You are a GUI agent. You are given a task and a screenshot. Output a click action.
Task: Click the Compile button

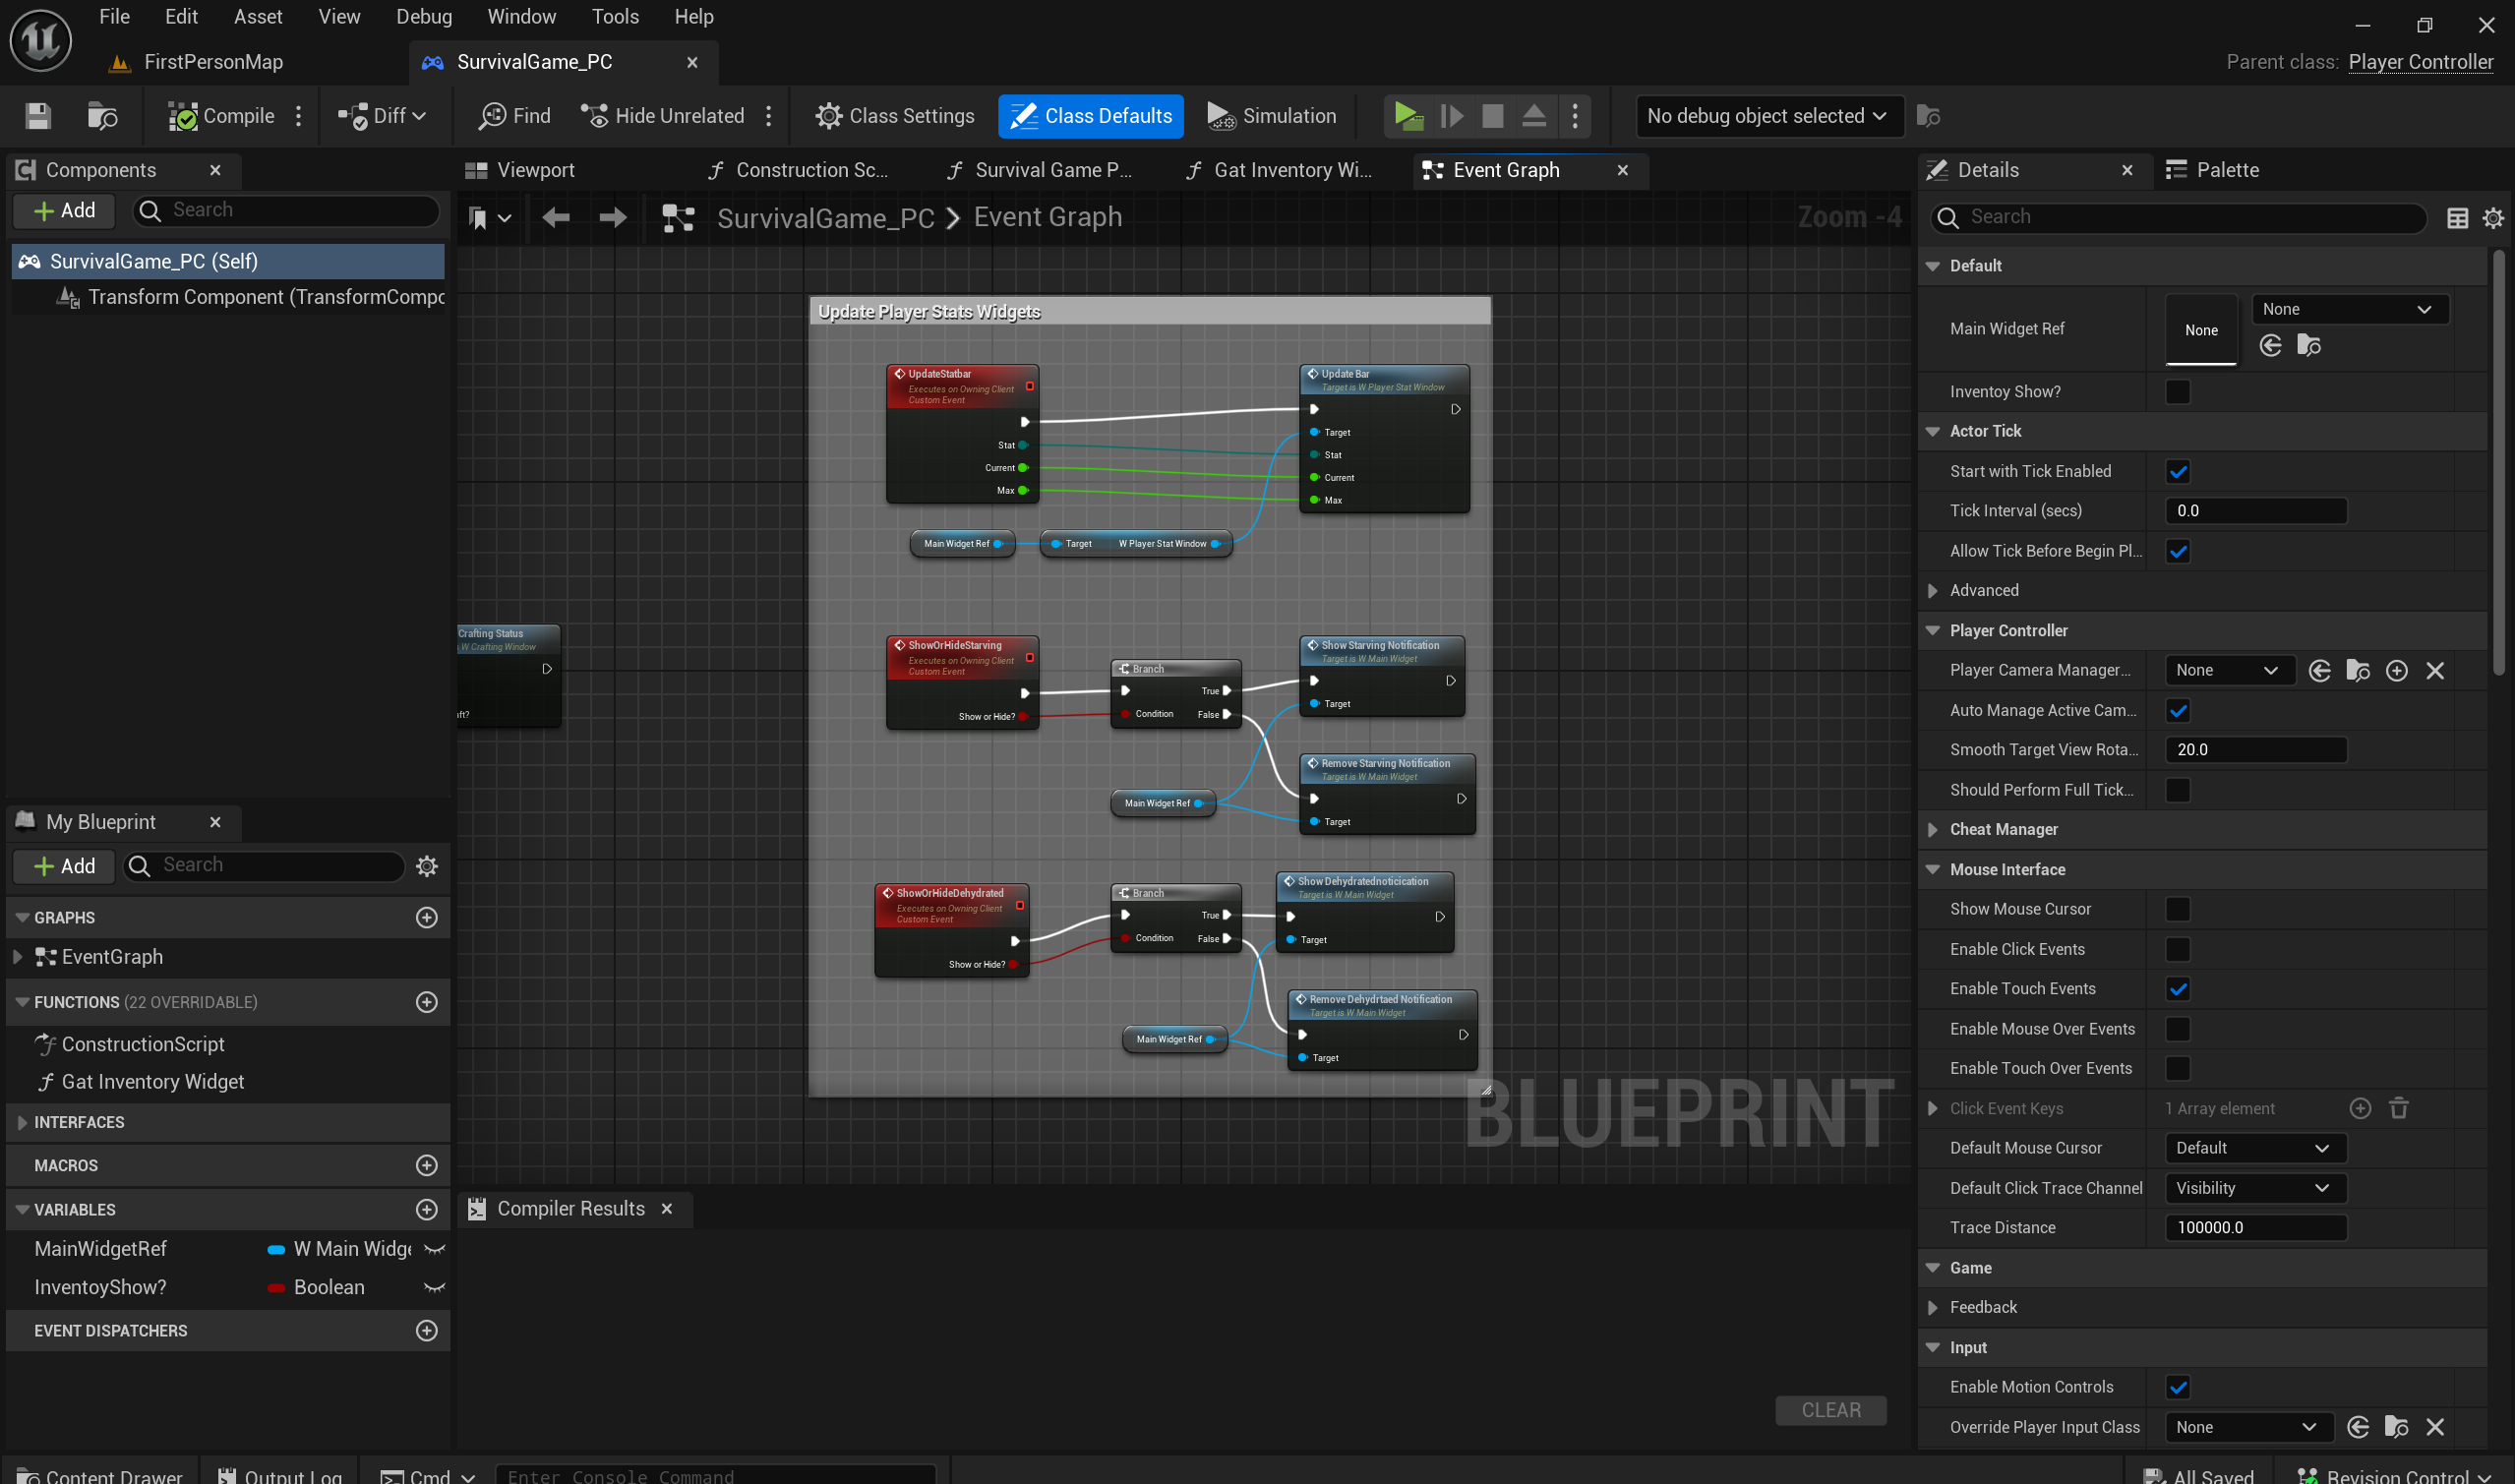click(222, 116)
